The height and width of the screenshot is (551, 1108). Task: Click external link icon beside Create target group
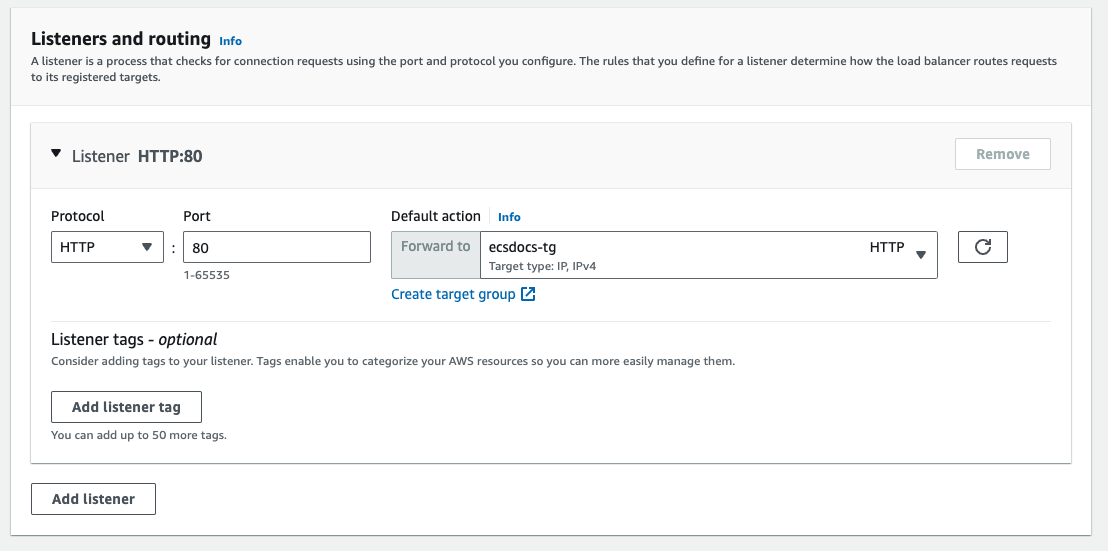tap(529, 294)
